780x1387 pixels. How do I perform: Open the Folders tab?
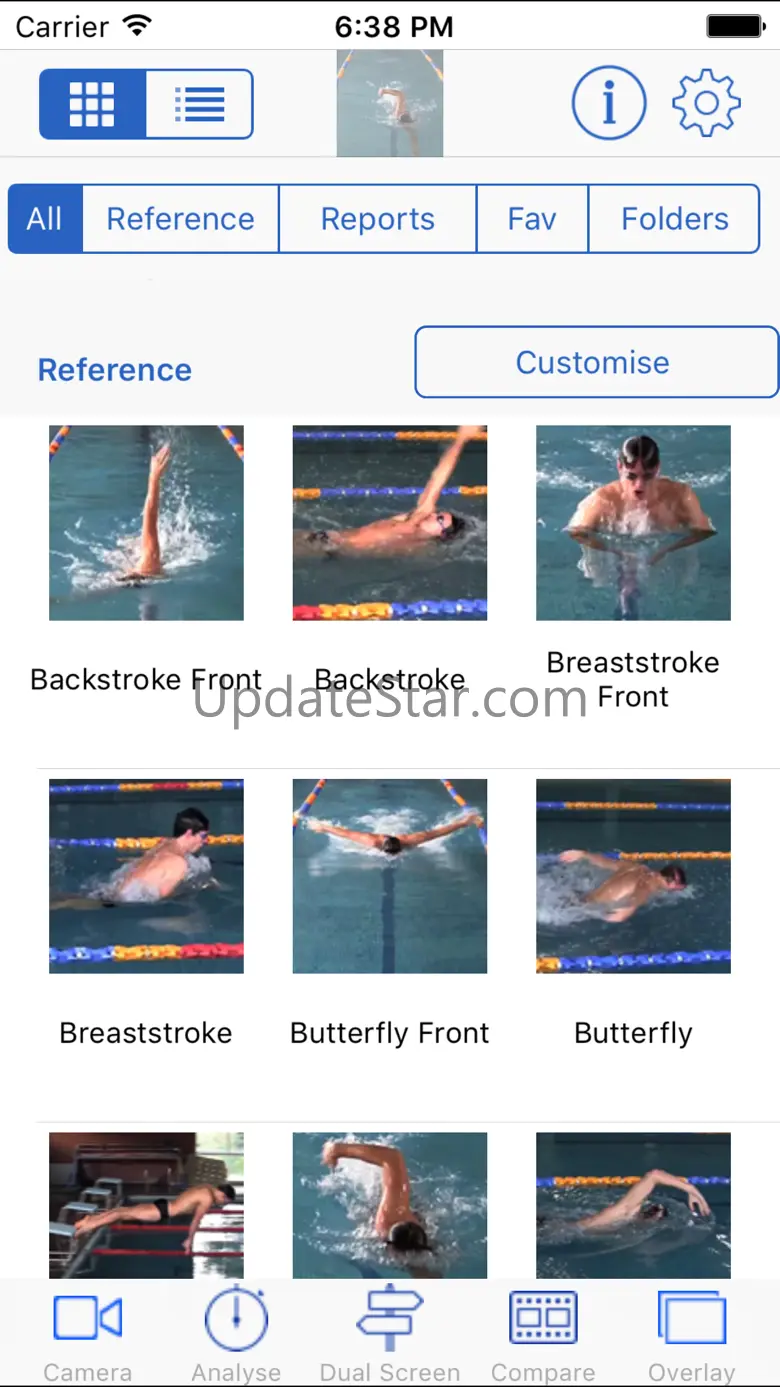pos(675,219)
